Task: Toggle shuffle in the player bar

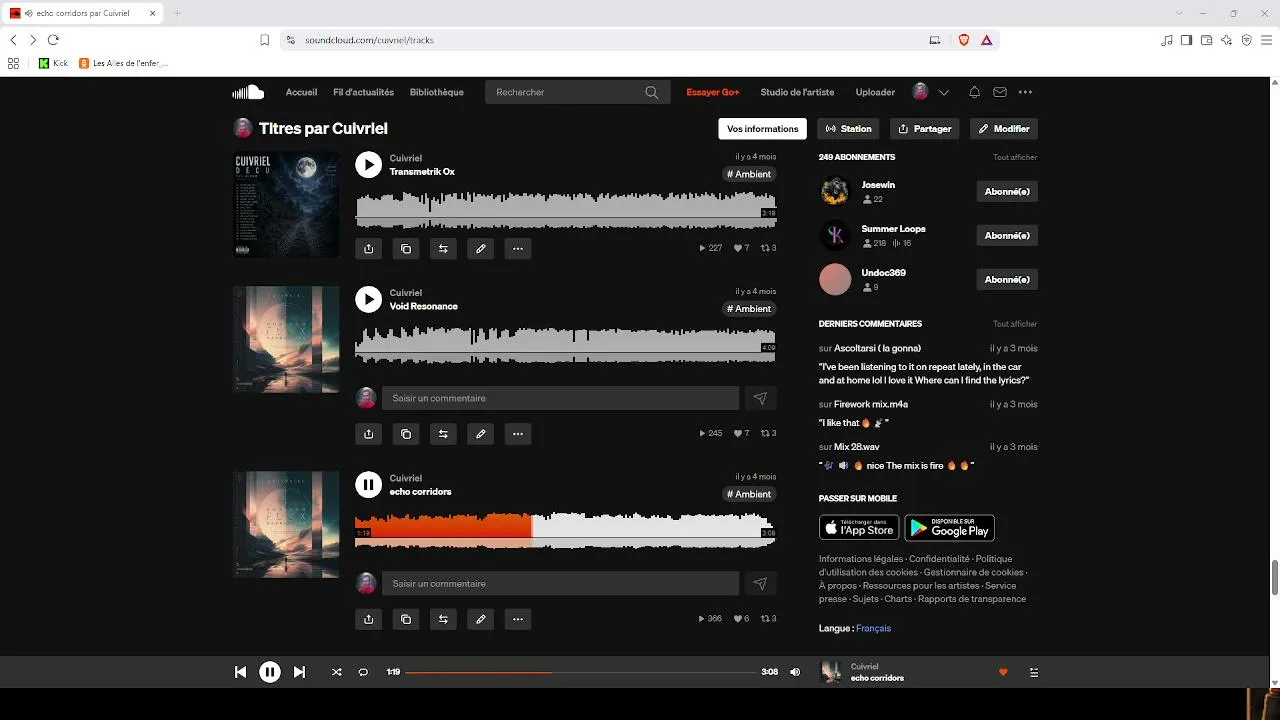Action: pyautogui.click(x=337, y=672)
